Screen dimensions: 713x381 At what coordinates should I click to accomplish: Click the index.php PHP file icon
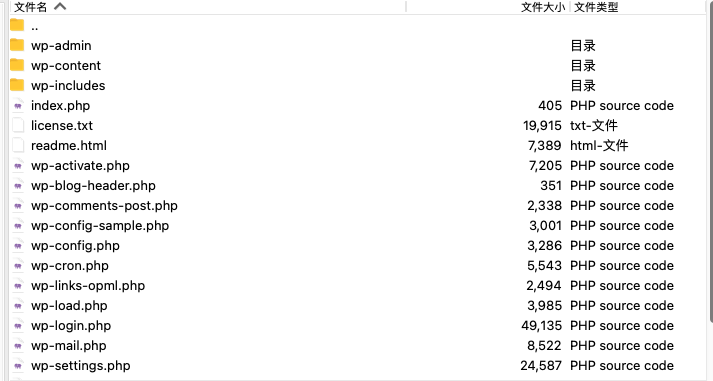18,105
